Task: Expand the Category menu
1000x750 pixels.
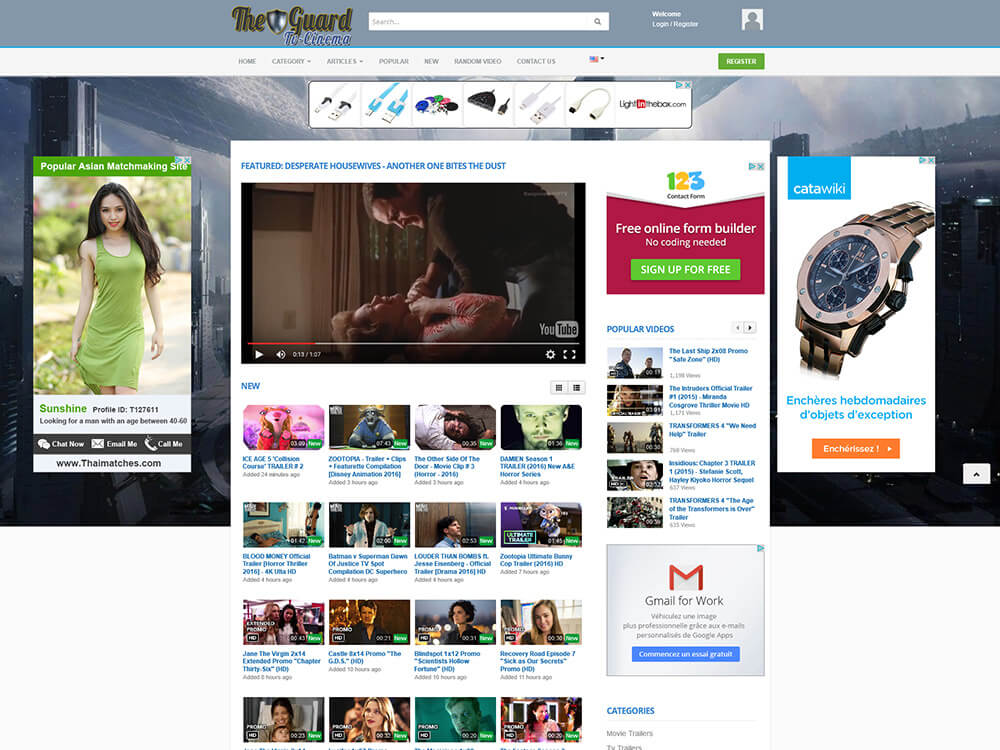Action: [x=291, y=61]
